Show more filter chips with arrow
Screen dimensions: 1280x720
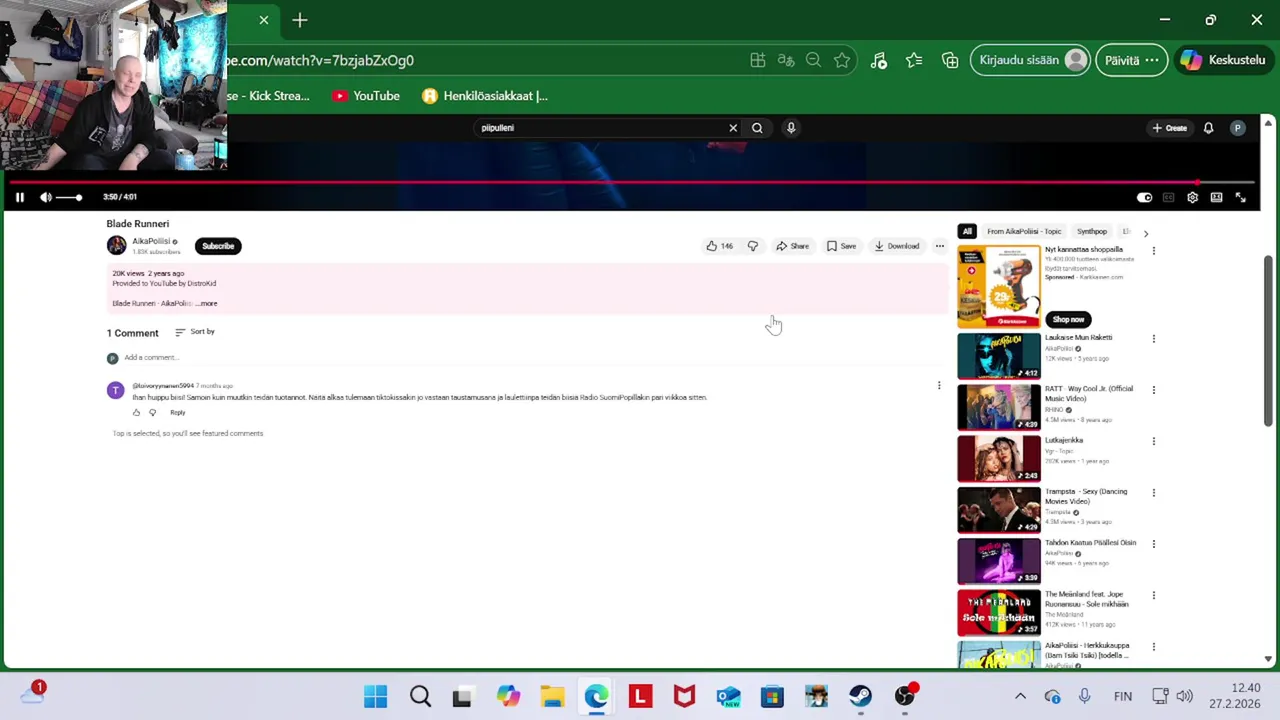tap(1146, 233)
